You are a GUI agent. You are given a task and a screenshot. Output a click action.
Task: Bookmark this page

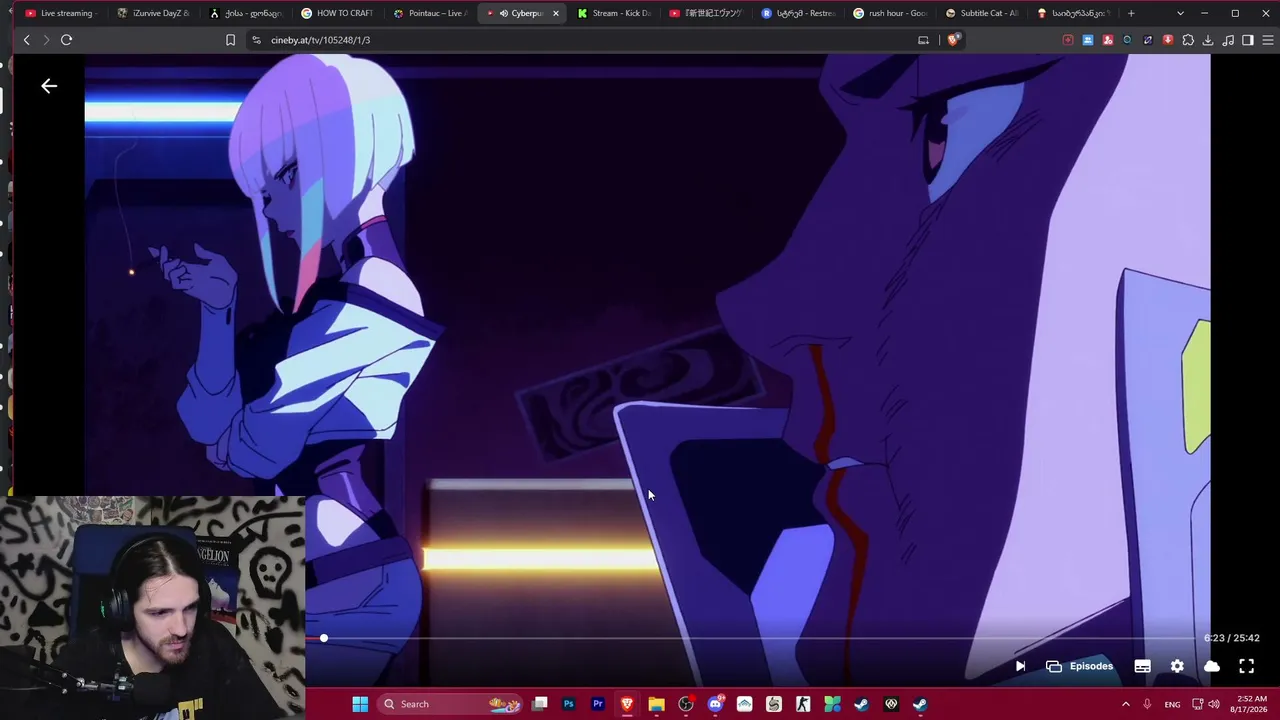[x=230, y=40]
